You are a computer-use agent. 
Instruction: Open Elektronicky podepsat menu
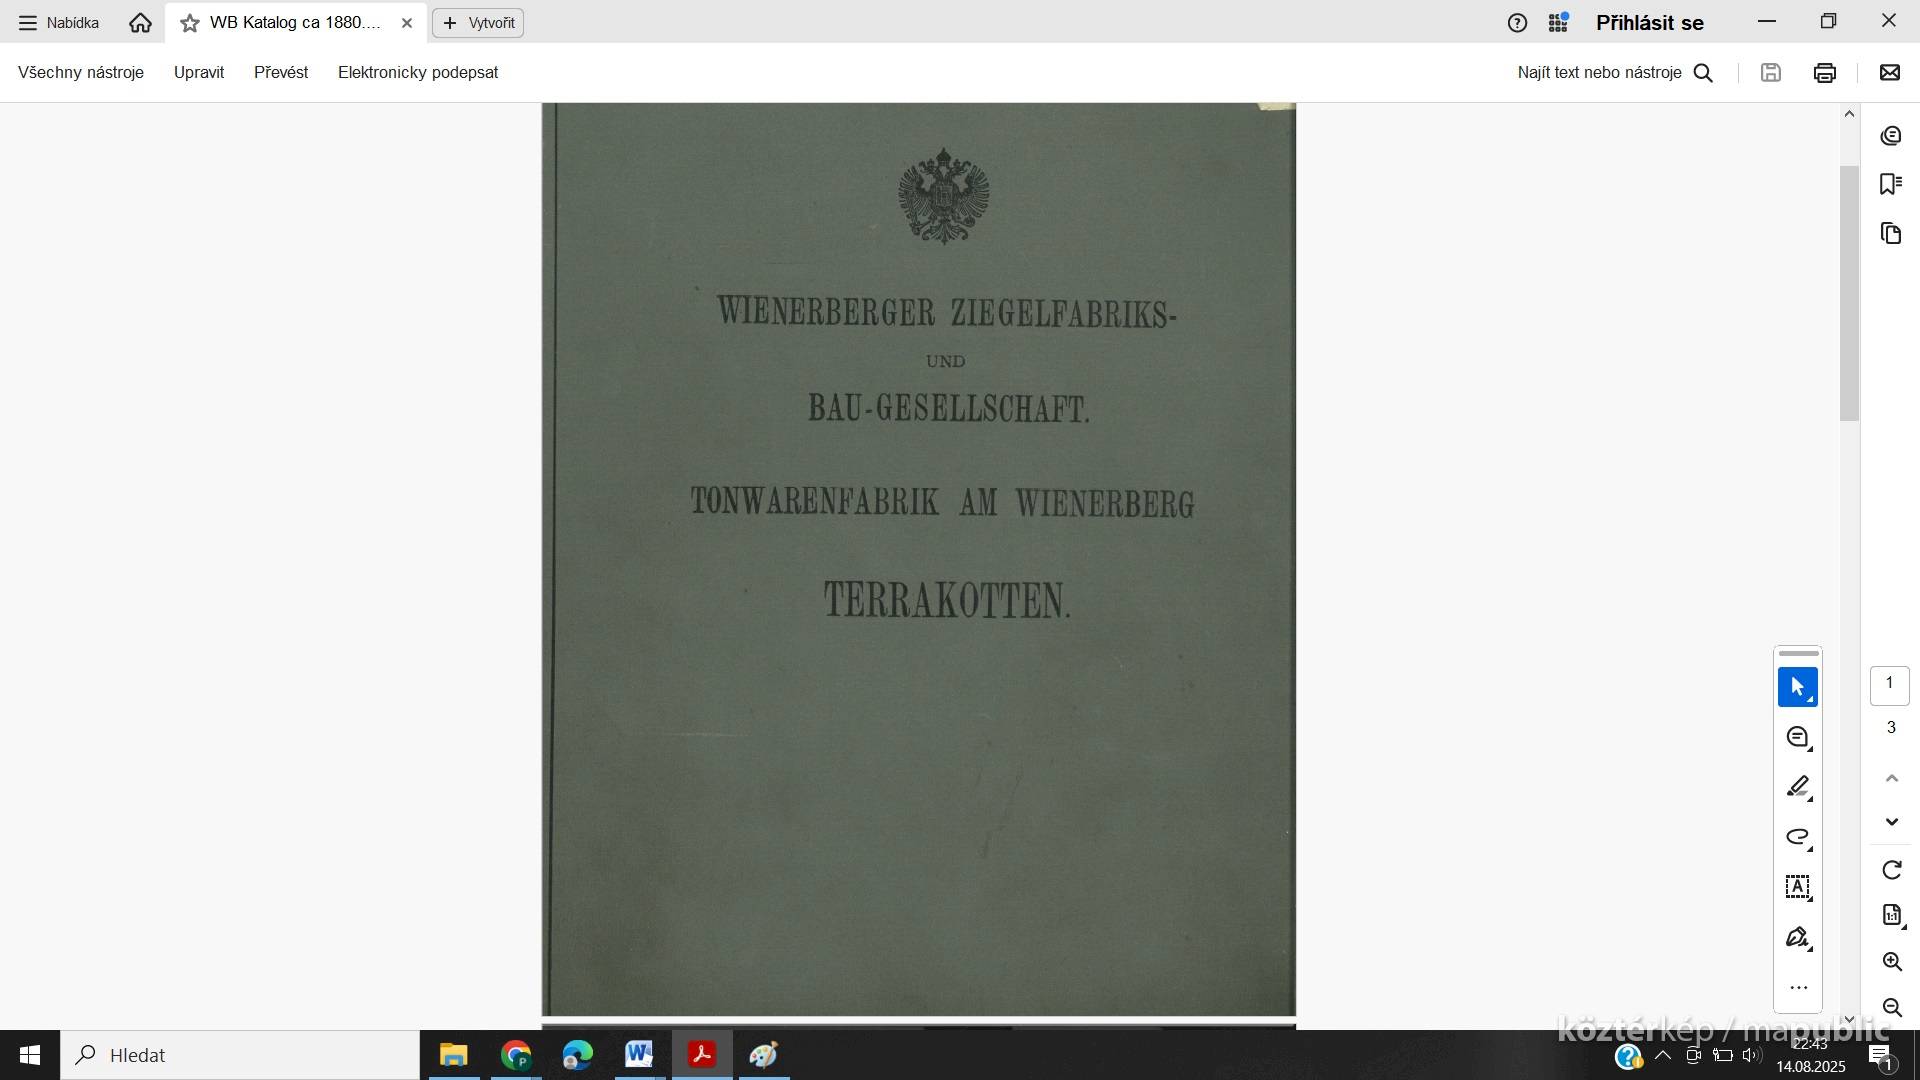(x=418, y=72)
